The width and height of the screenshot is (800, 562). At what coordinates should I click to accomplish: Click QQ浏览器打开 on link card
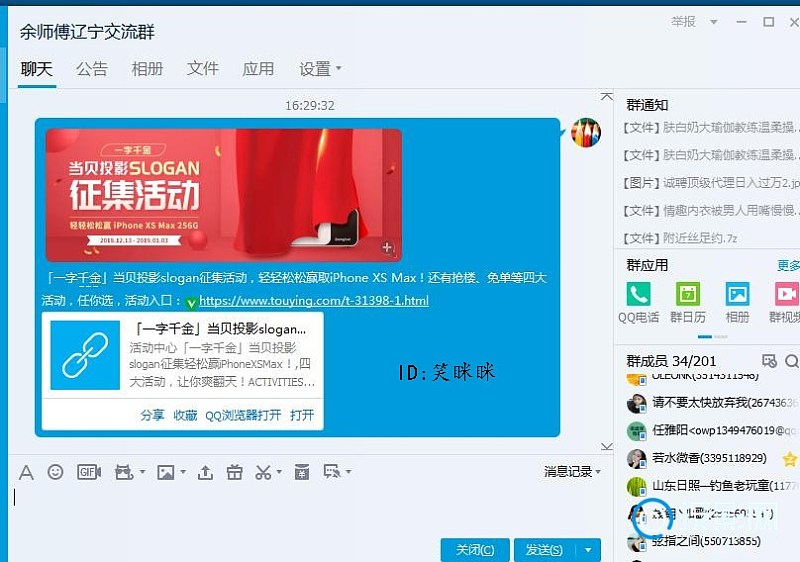point(243,415)
